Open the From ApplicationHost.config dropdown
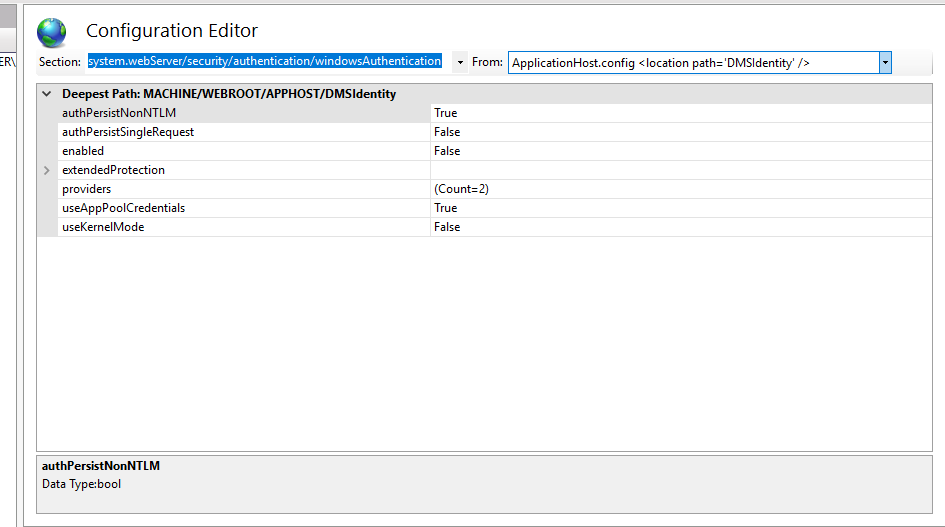 click(x=885, y=63)
